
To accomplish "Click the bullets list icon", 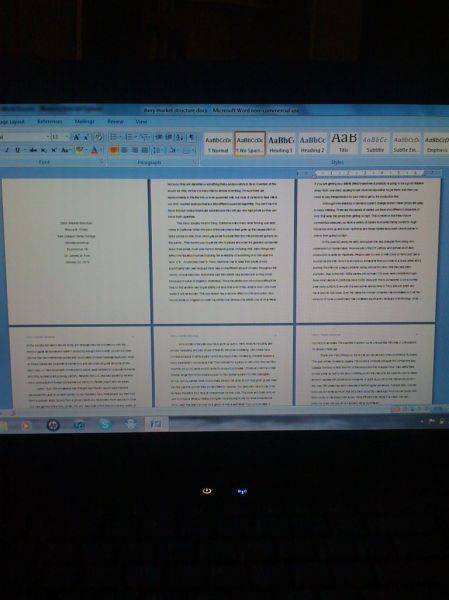I will pos(114,137).
